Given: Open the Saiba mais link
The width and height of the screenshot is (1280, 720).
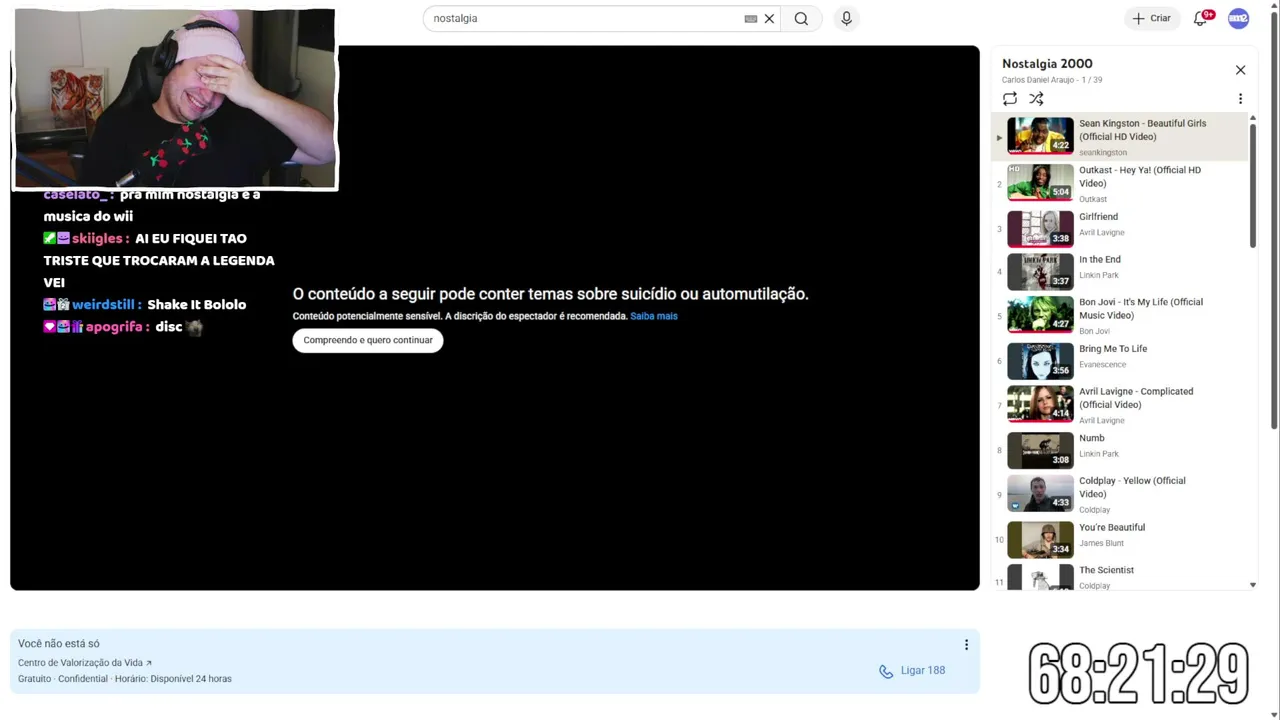Looking at the screenshot, I should tap(654, 316).
